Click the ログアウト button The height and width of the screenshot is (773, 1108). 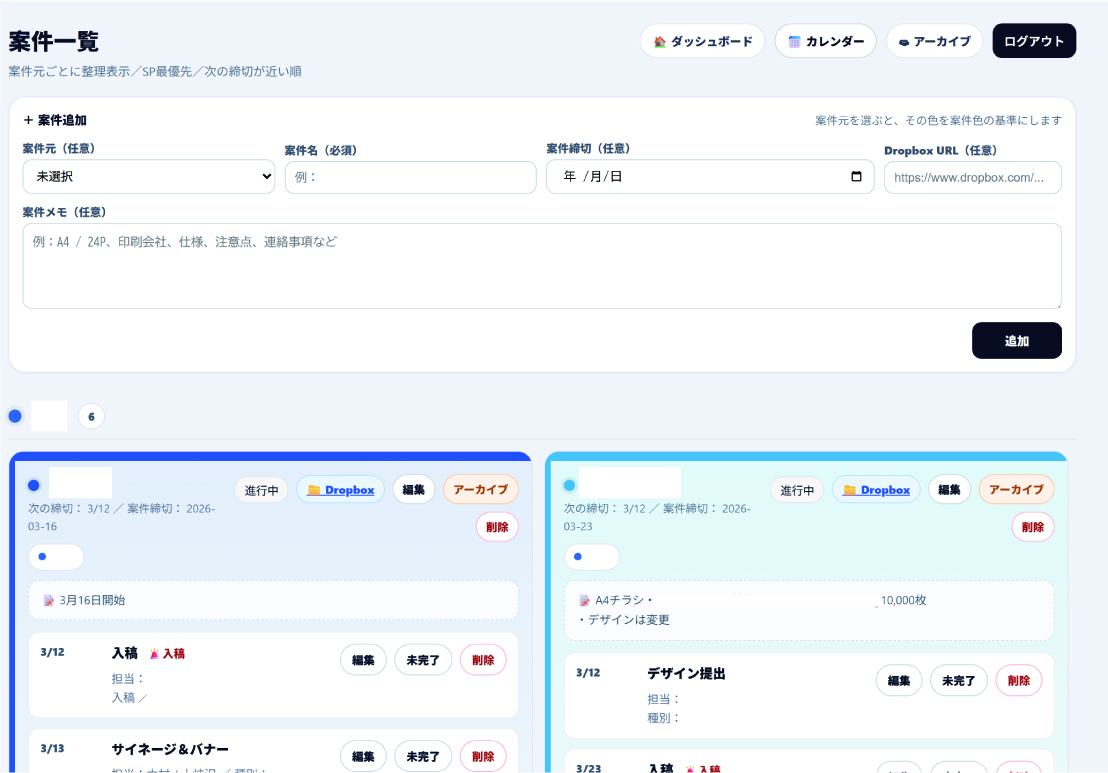pos(1034,41)
